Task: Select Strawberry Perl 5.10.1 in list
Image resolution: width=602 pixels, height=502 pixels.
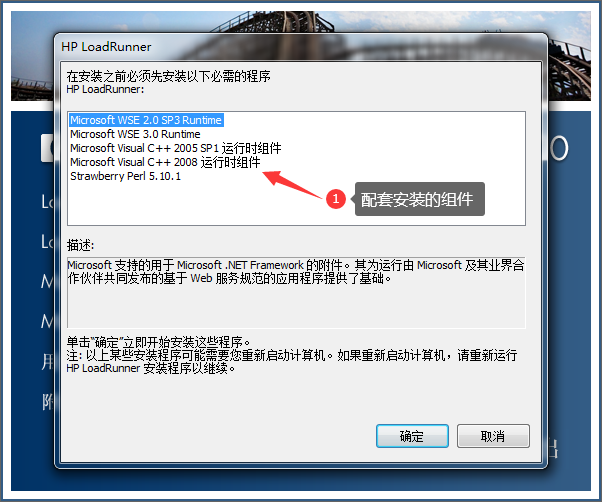Action: click(125, 176)
